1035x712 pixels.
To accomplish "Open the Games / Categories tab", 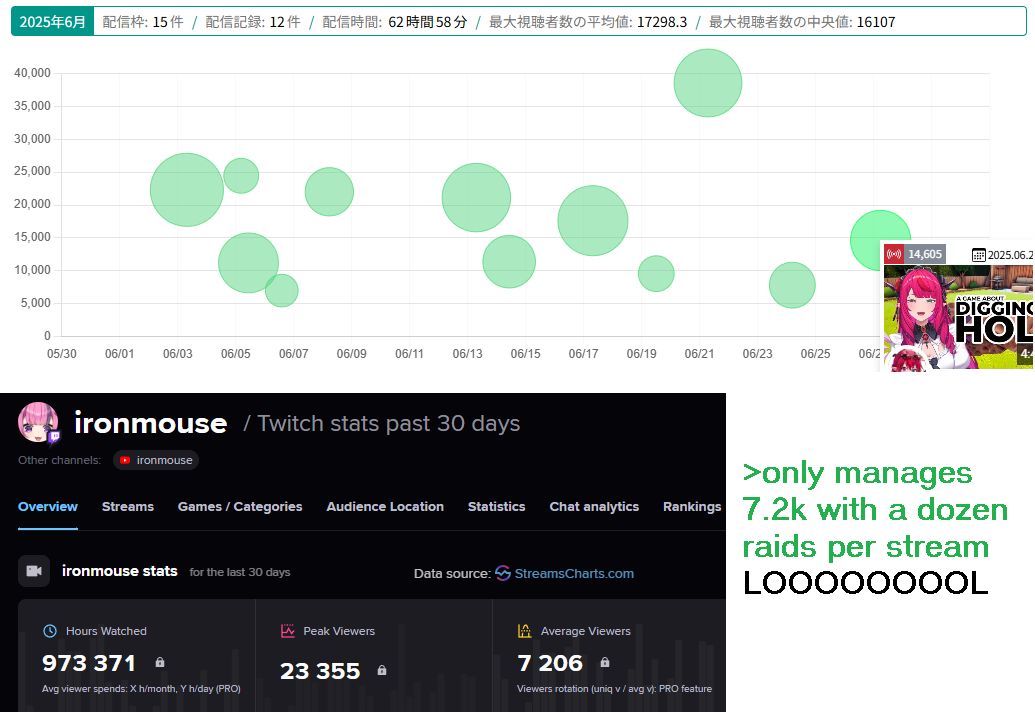I will click(240, 506).
